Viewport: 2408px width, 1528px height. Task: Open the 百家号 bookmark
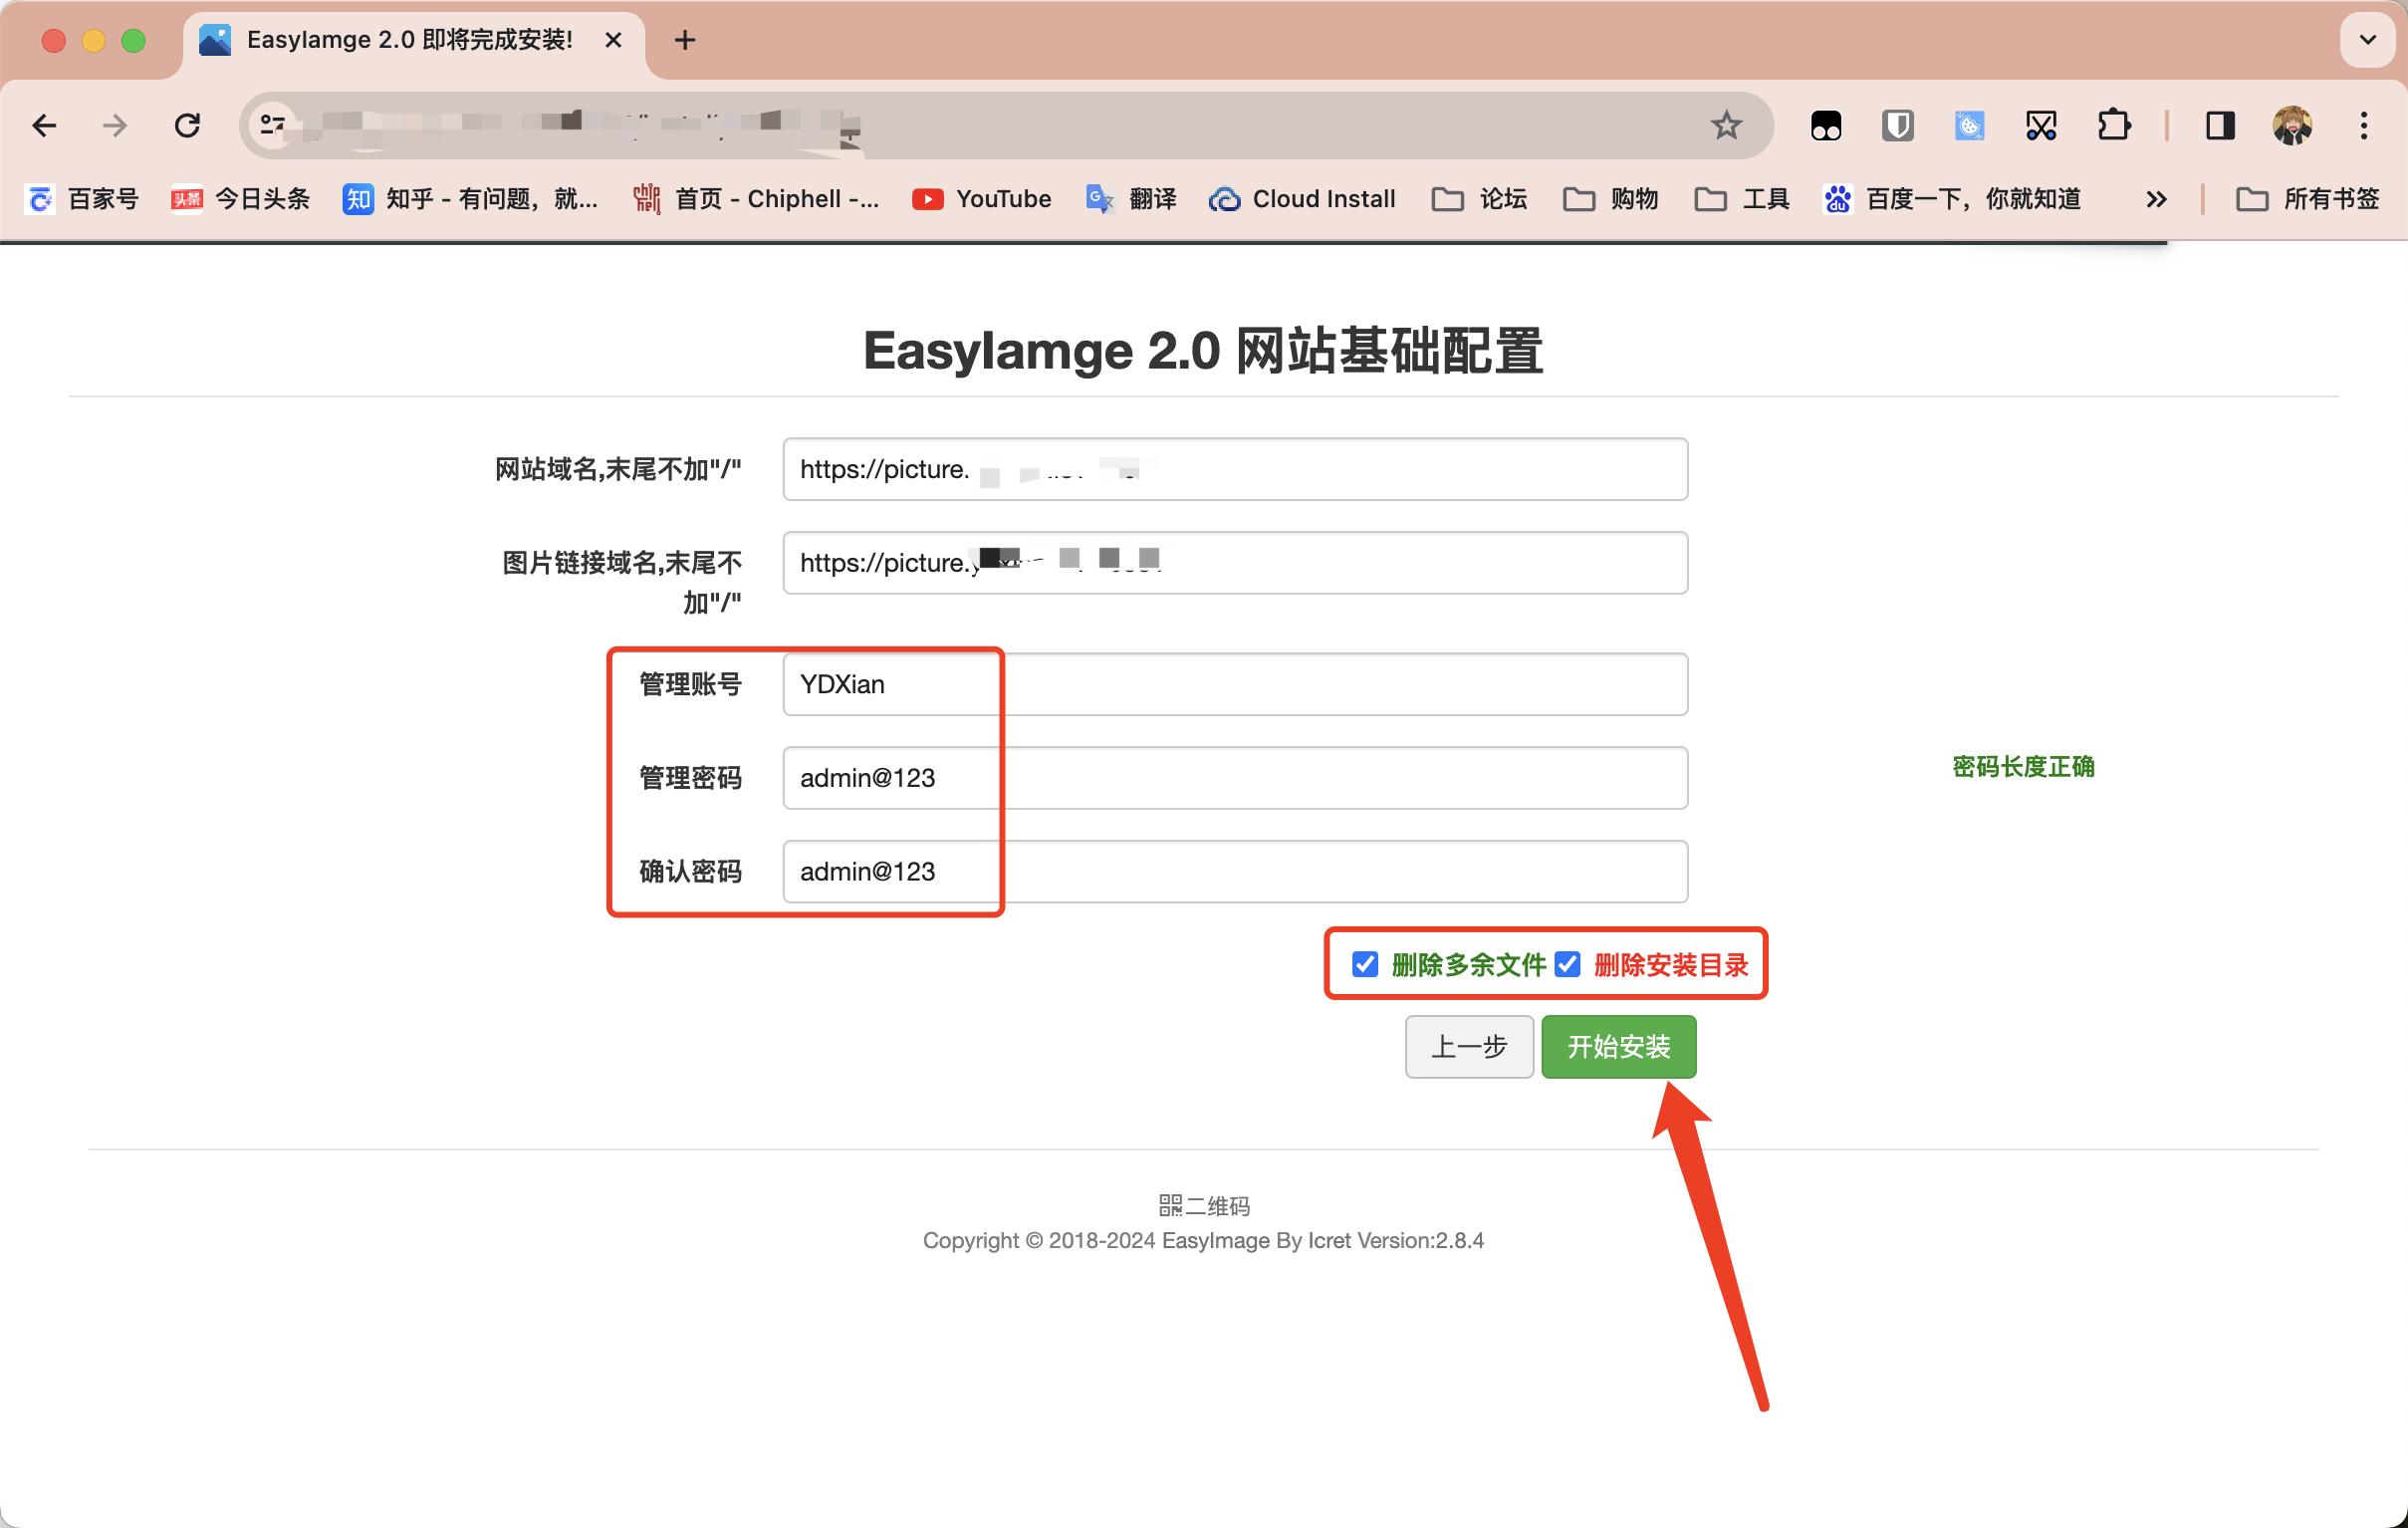coord(83,199)
